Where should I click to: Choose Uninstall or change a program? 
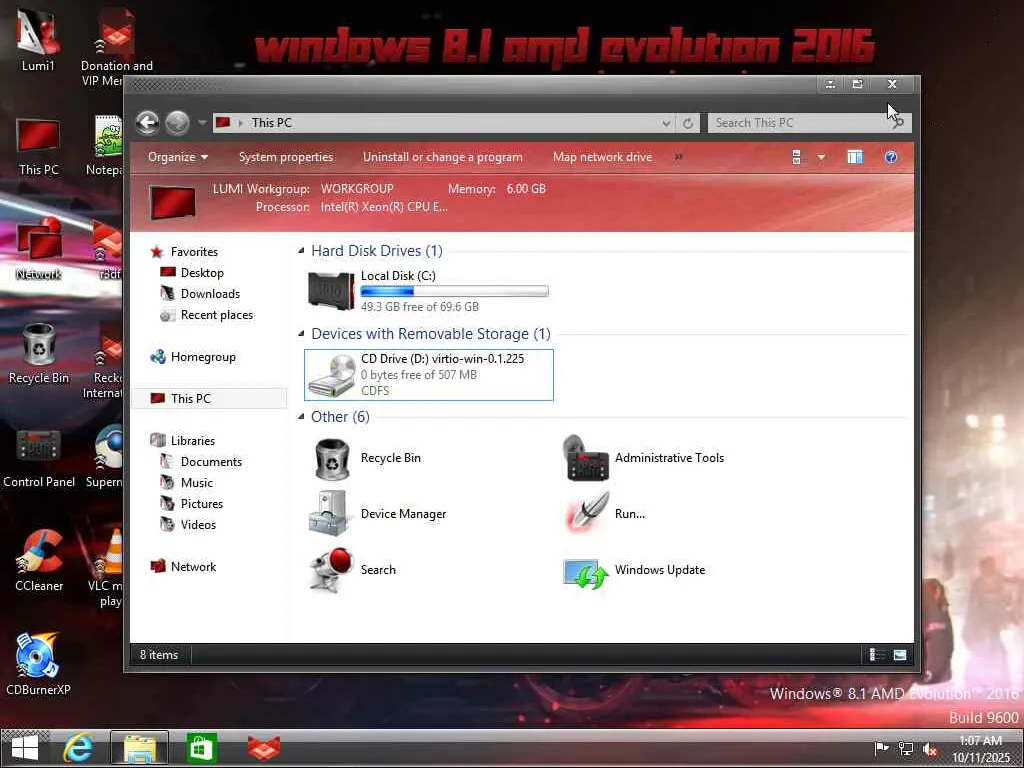[x=443, y=157]
